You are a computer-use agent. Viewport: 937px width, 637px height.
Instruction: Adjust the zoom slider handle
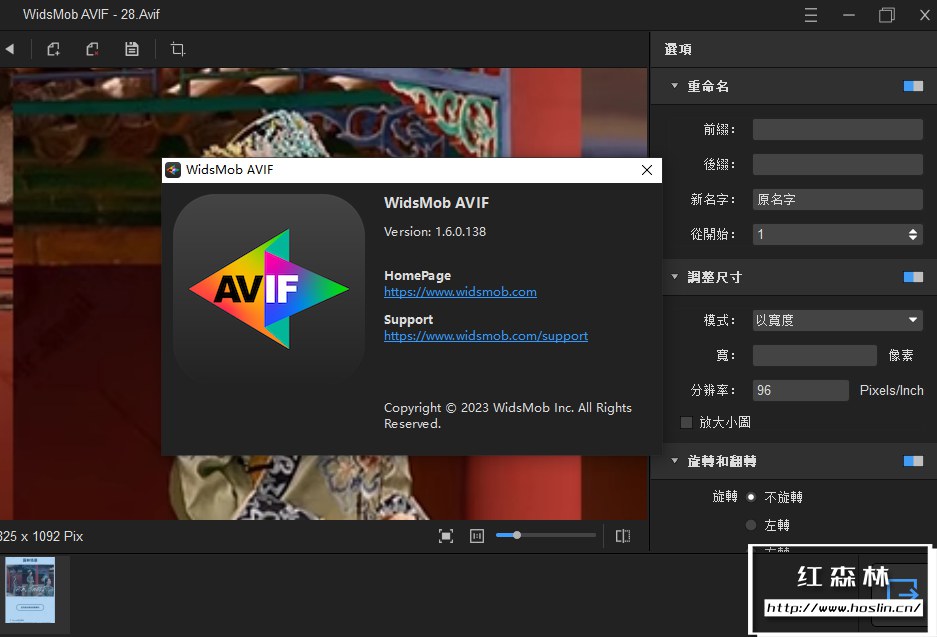(517, 535)
